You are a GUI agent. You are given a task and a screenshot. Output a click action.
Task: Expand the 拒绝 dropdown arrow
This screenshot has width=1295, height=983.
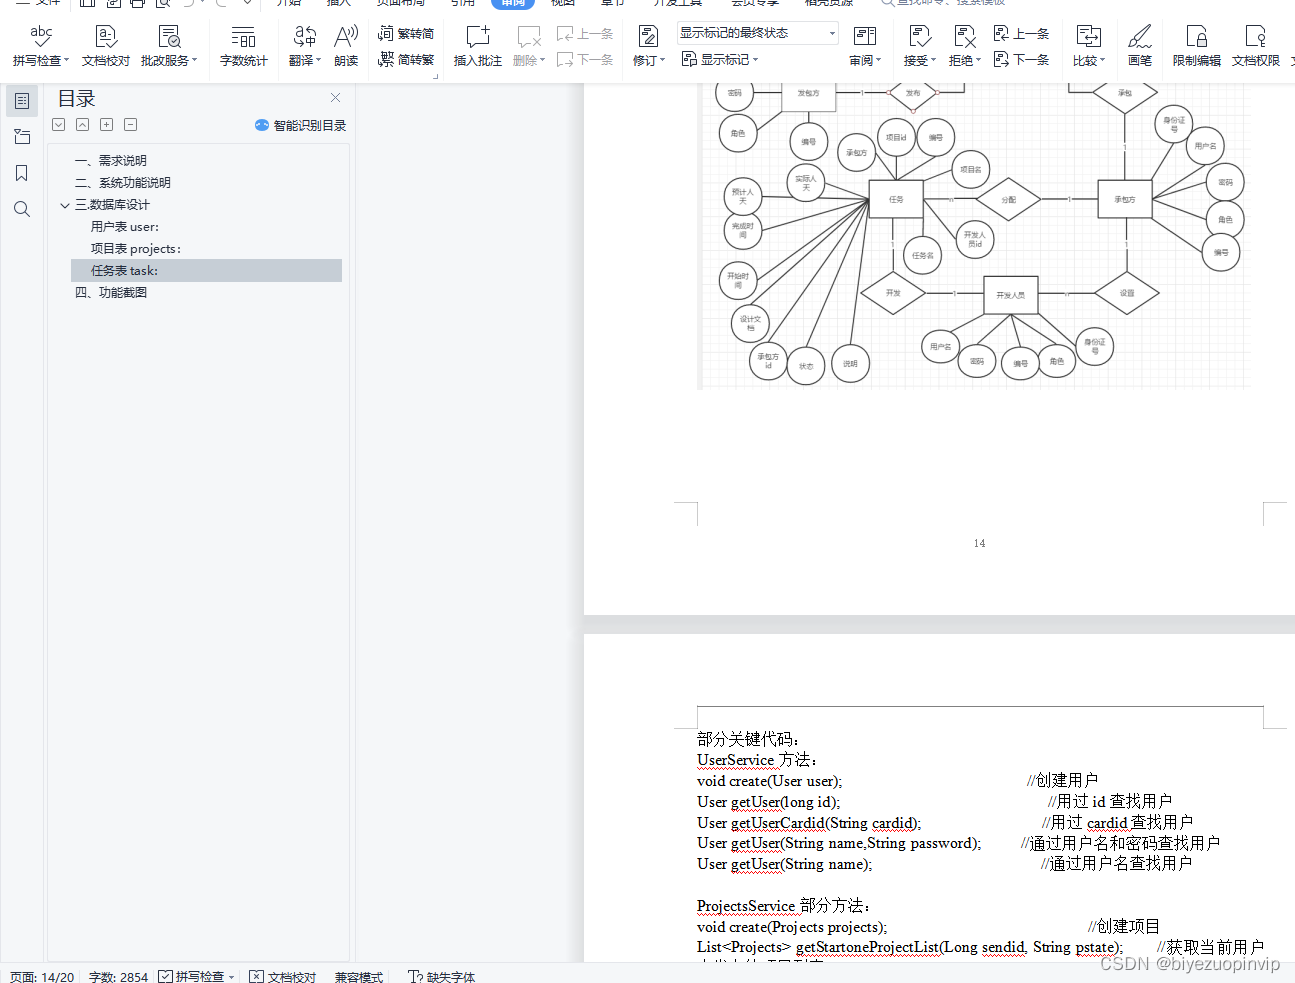(x=979, y=61)
